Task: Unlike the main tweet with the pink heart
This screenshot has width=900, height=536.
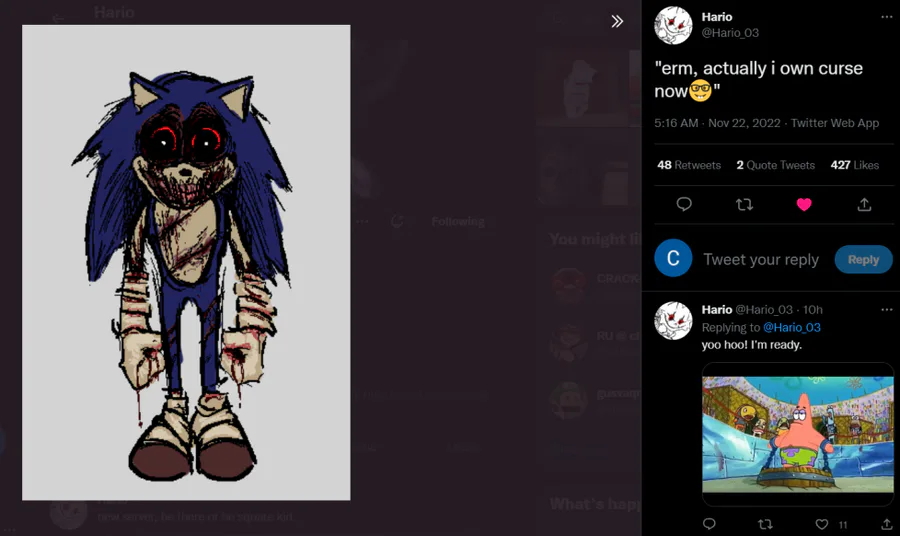Action: pos(804,204)
